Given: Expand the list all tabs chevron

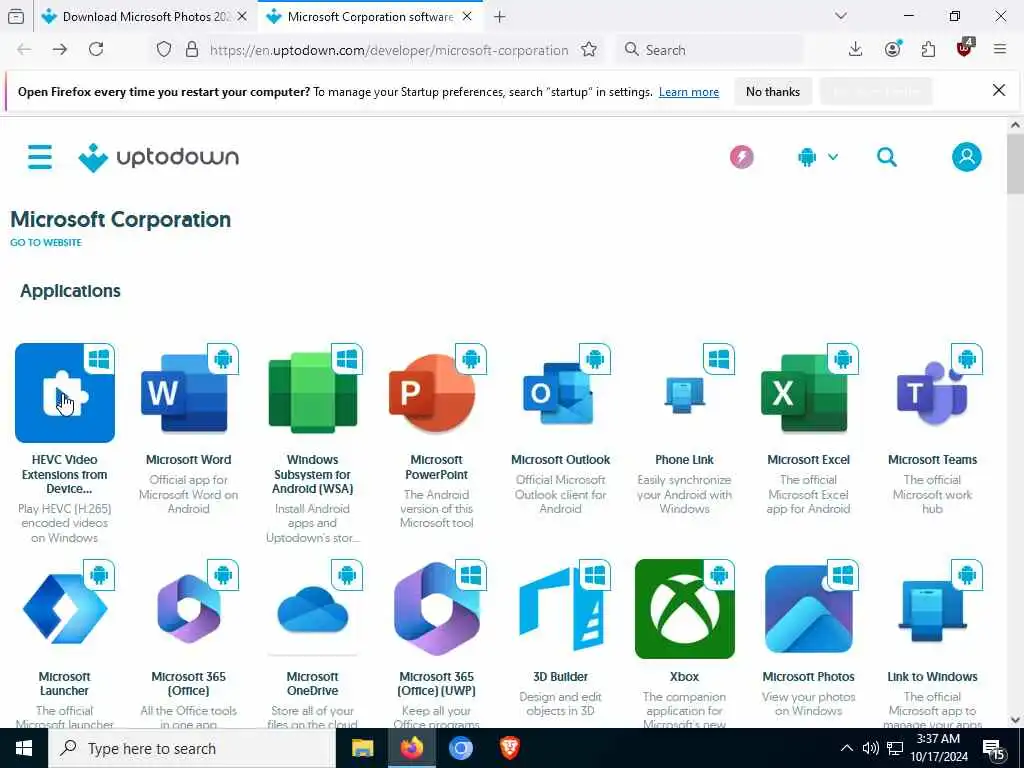Looking at the screenshot, I should pos(841,16).
